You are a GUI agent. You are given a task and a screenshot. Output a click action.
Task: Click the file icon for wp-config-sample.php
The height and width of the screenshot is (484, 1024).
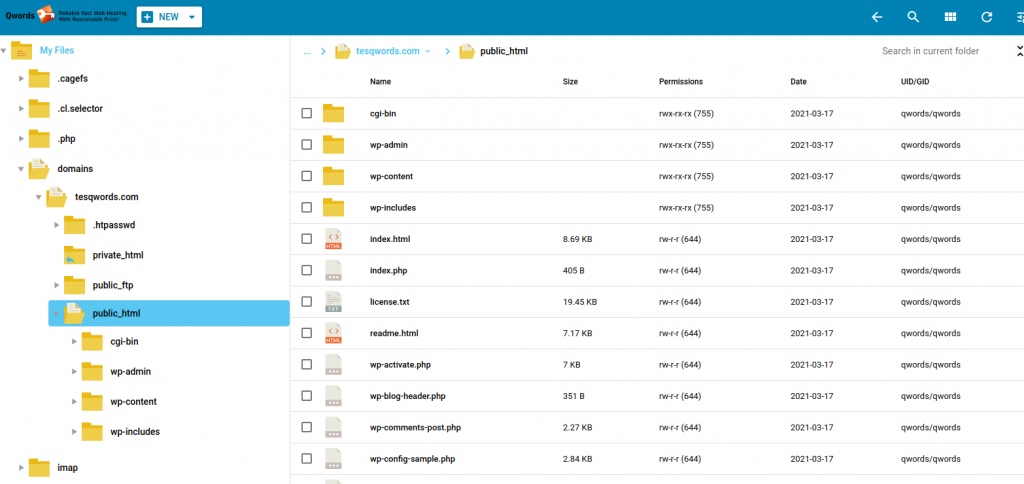click(333, 458)
